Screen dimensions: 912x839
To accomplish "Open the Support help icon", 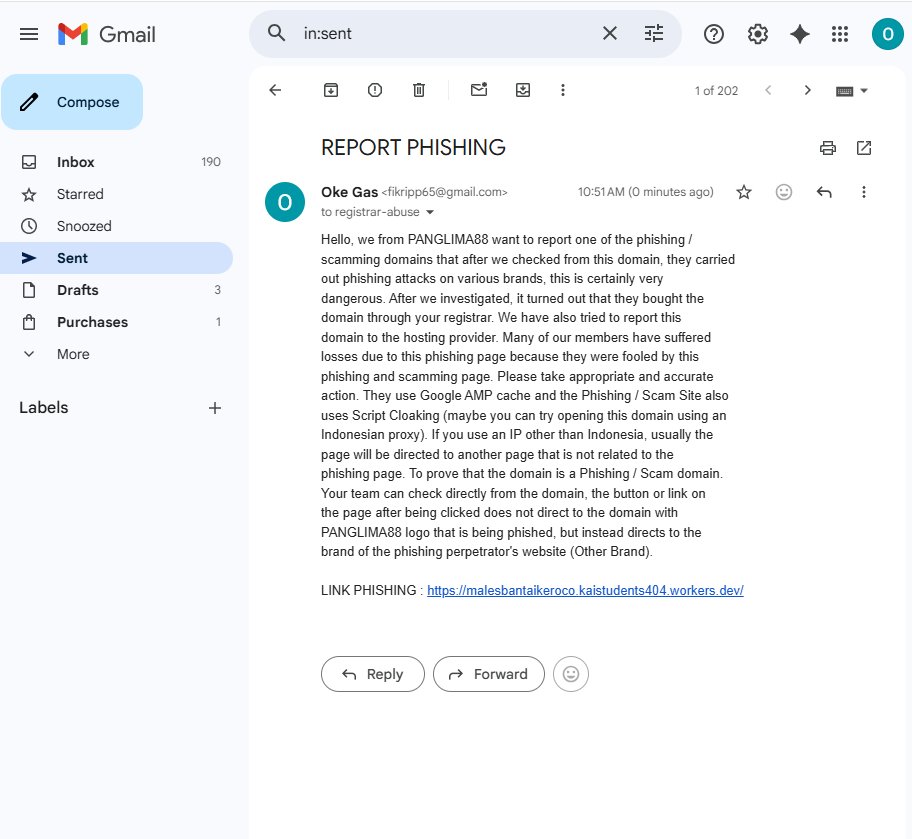I will point(714,34).
